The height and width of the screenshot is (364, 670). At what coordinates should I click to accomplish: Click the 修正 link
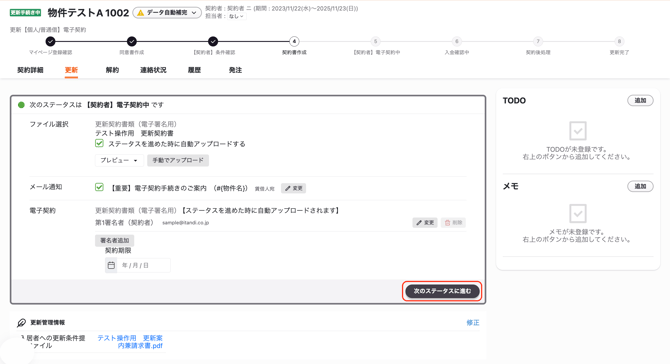[473, 323]
